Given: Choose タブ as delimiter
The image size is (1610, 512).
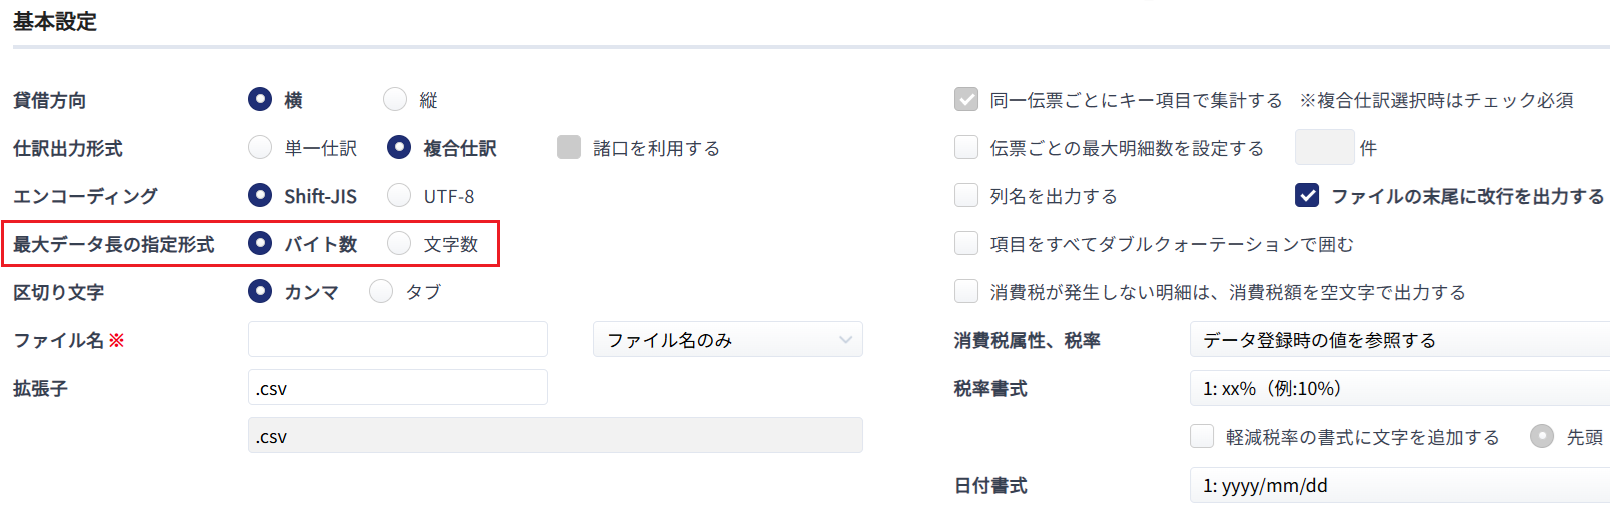Looking at the screenshot, I should coord(381,291).
